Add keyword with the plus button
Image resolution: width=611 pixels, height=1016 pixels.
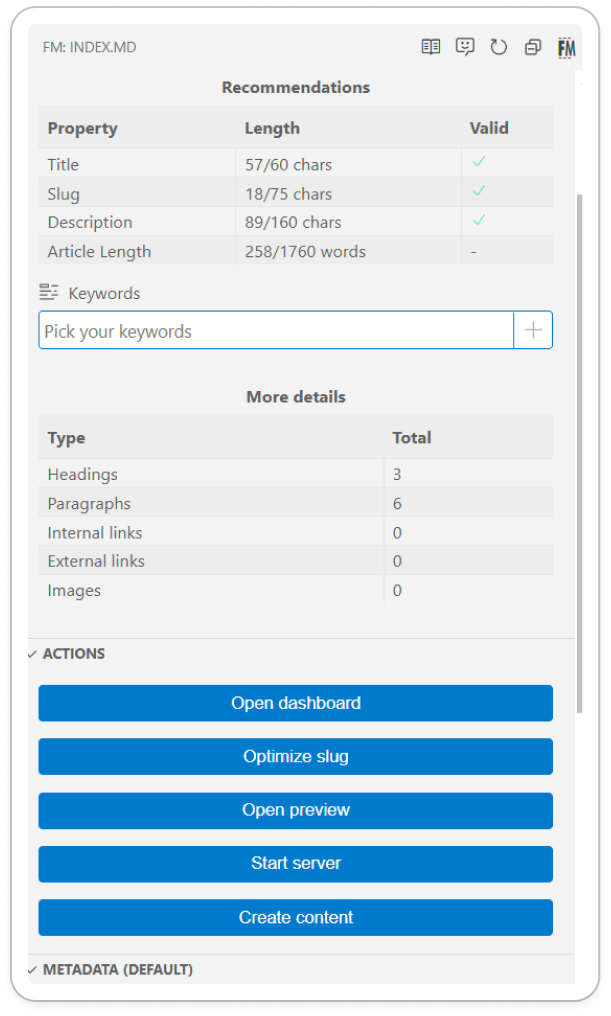pos(533,330)
